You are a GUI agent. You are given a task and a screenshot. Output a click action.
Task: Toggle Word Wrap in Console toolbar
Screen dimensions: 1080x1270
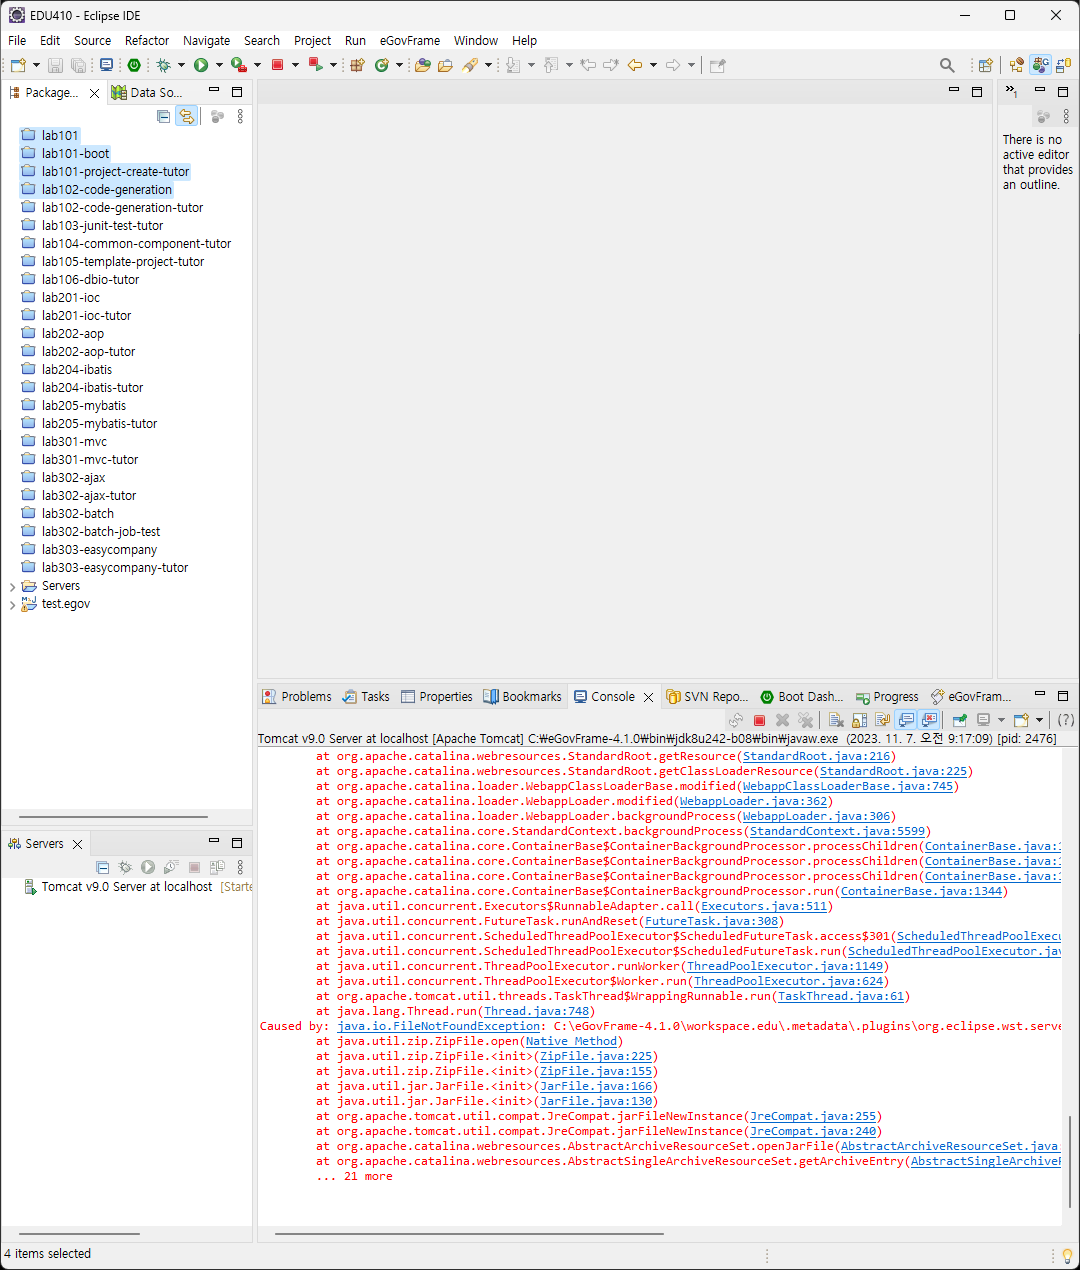(882, 720)
